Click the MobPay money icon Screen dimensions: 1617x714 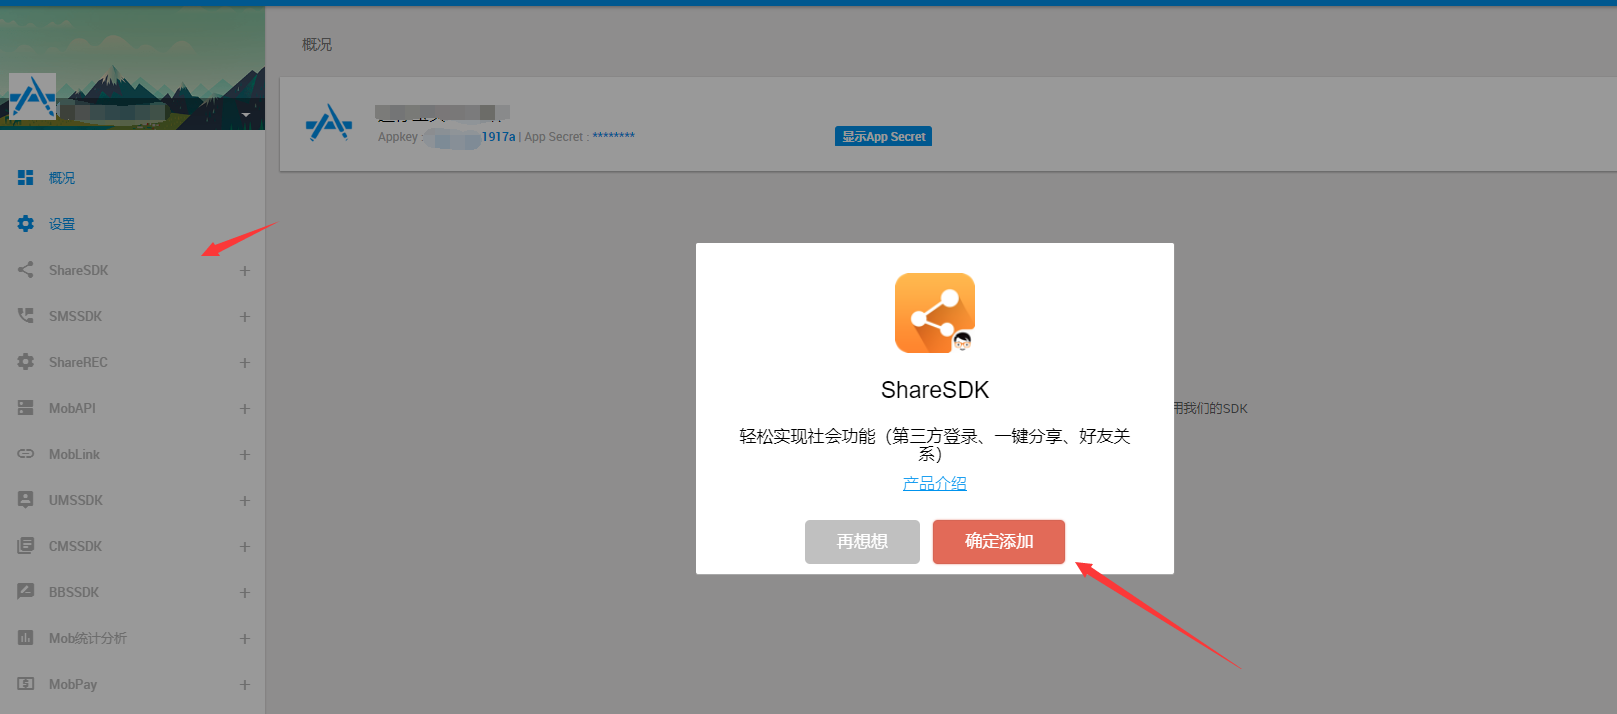(x=26, y=683)
